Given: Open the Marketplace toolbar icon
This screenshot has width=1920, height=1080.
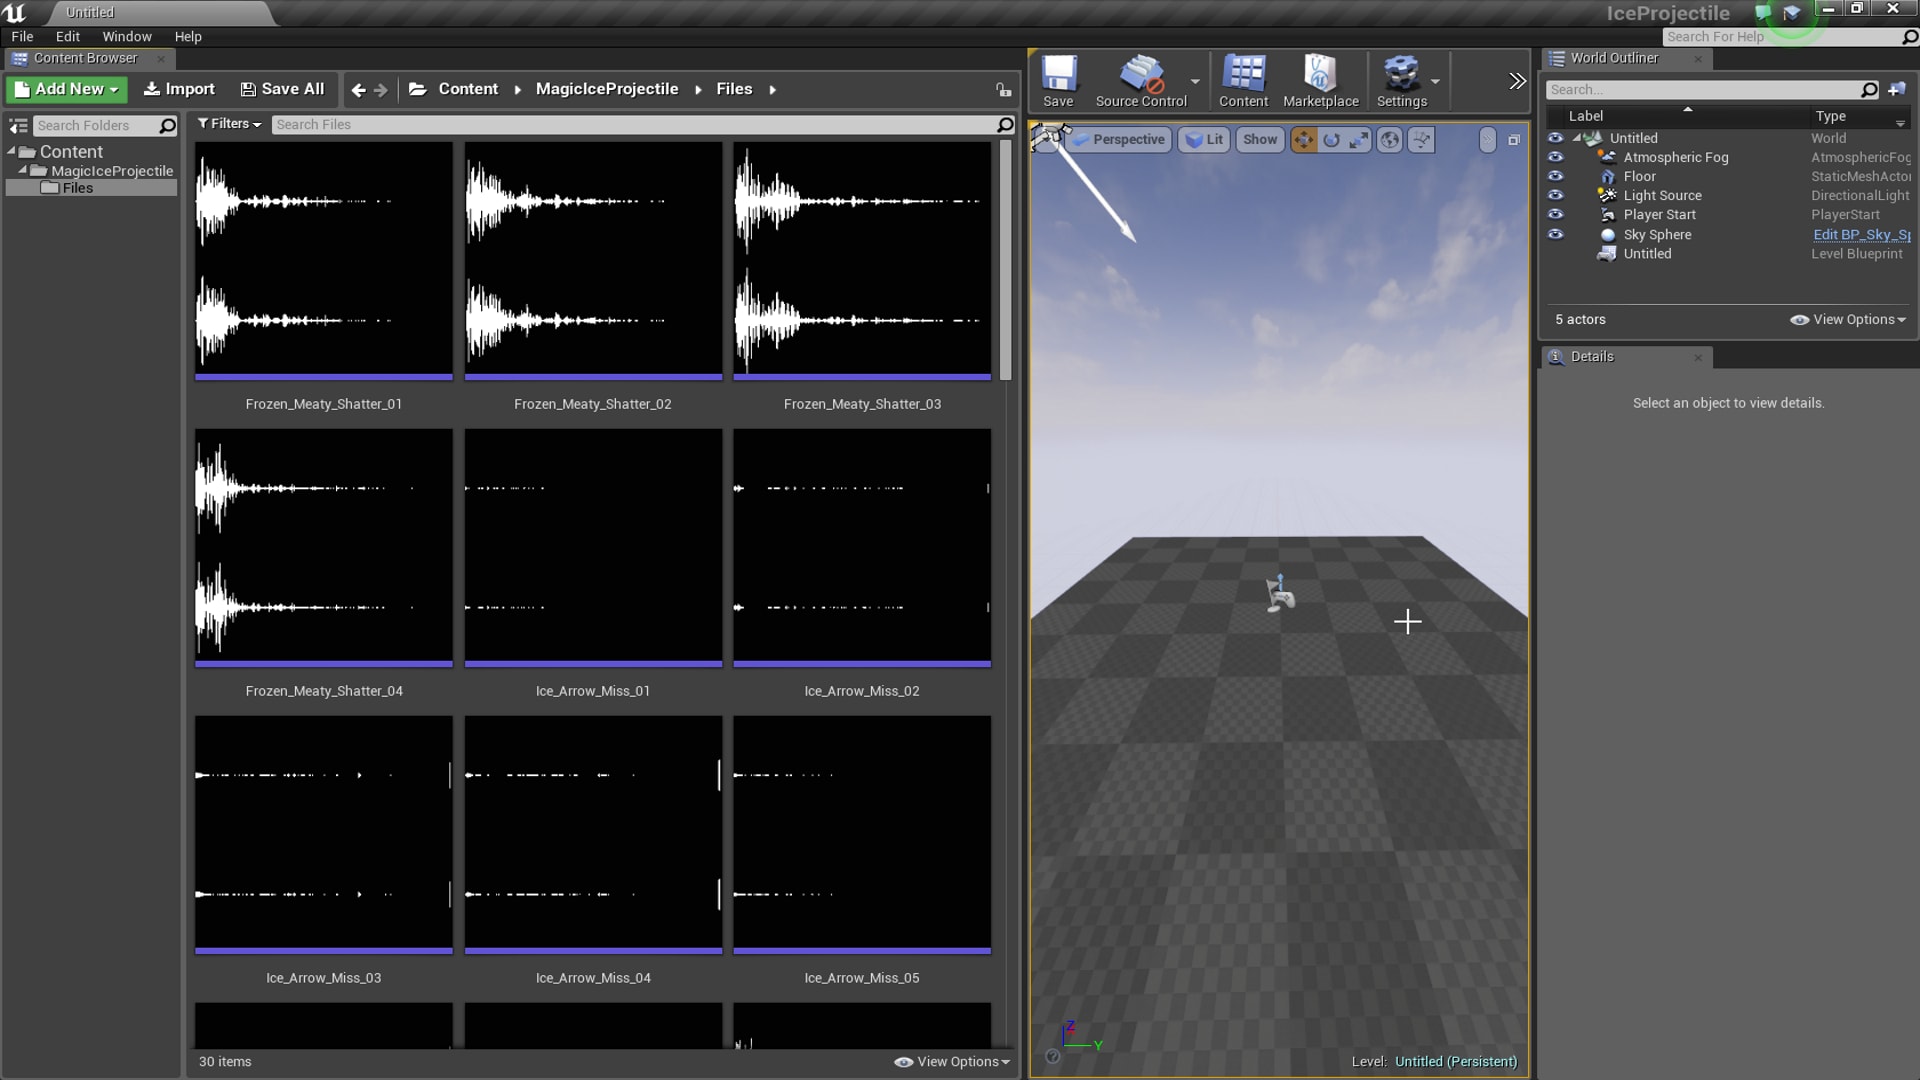Looking at the screenshot, I should pos(1320,80).
